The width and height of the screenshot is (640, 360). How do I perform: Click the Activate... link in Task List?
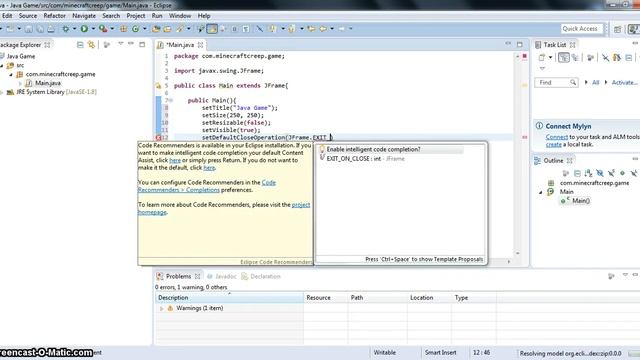pos(624,82)
